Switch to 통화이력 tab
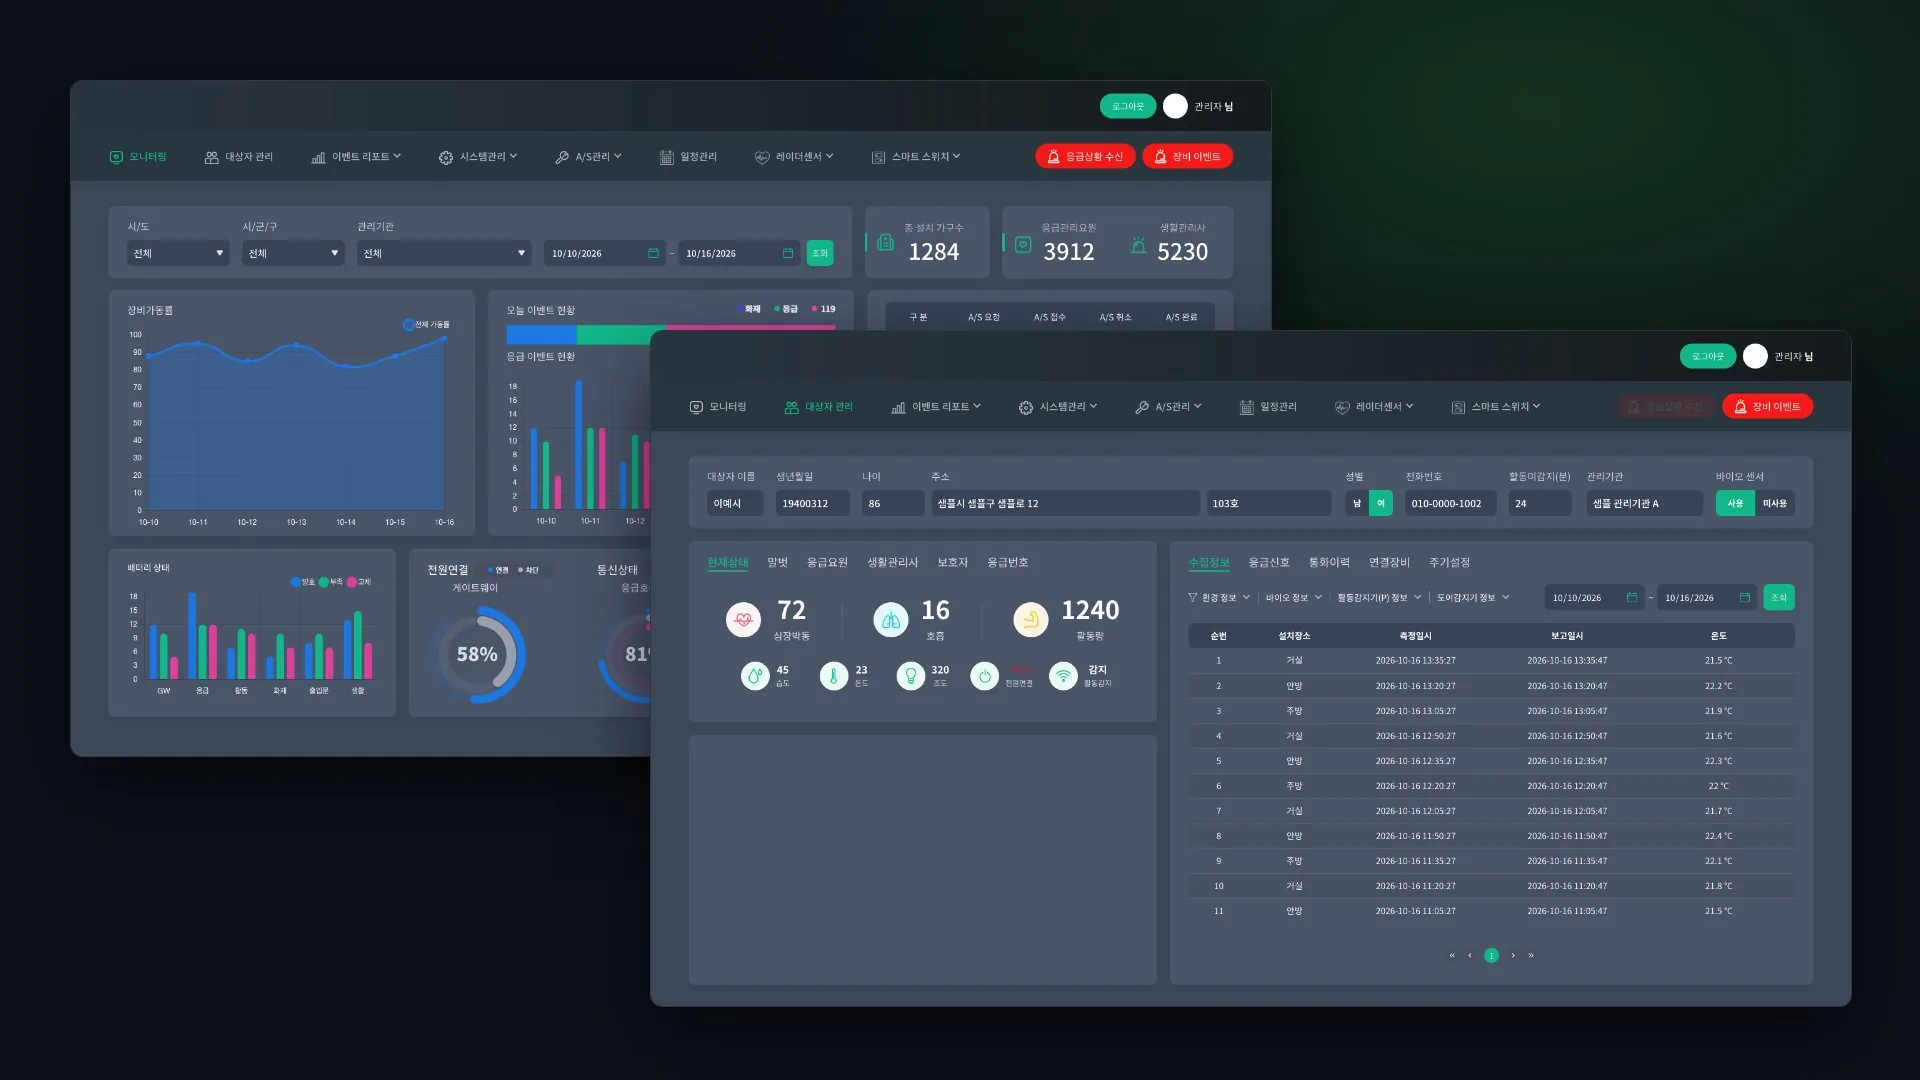The height and width of the screenshot is (1080, 1920). coord(1329,562)
